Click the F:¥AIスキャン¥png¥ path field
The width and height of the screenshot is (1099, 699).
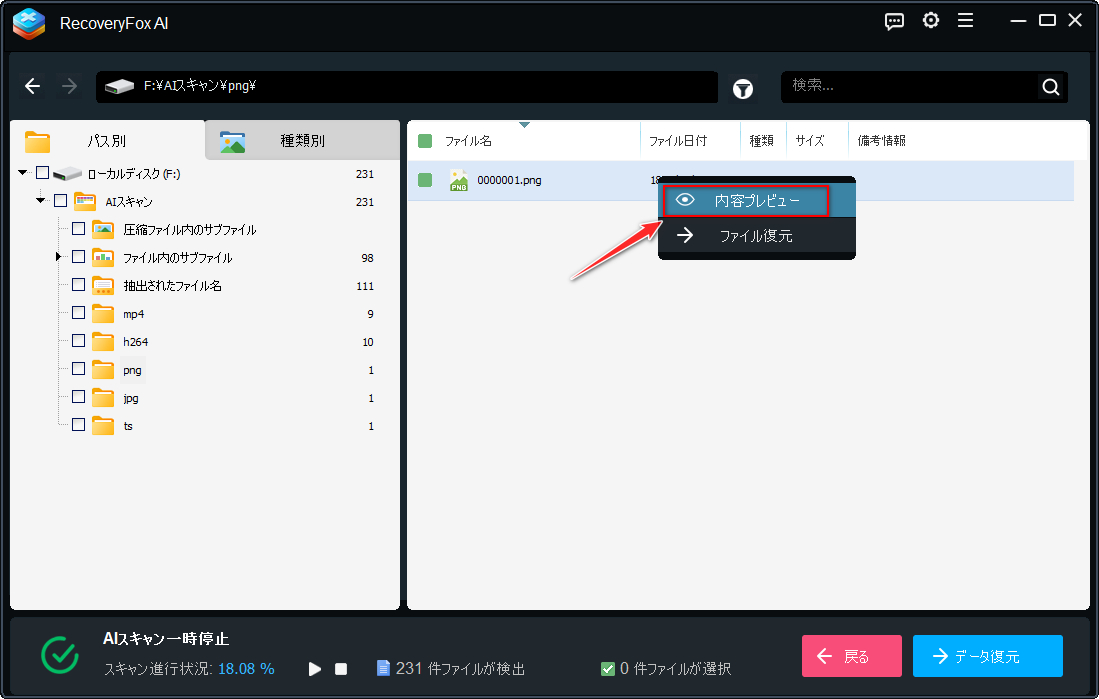407,87
